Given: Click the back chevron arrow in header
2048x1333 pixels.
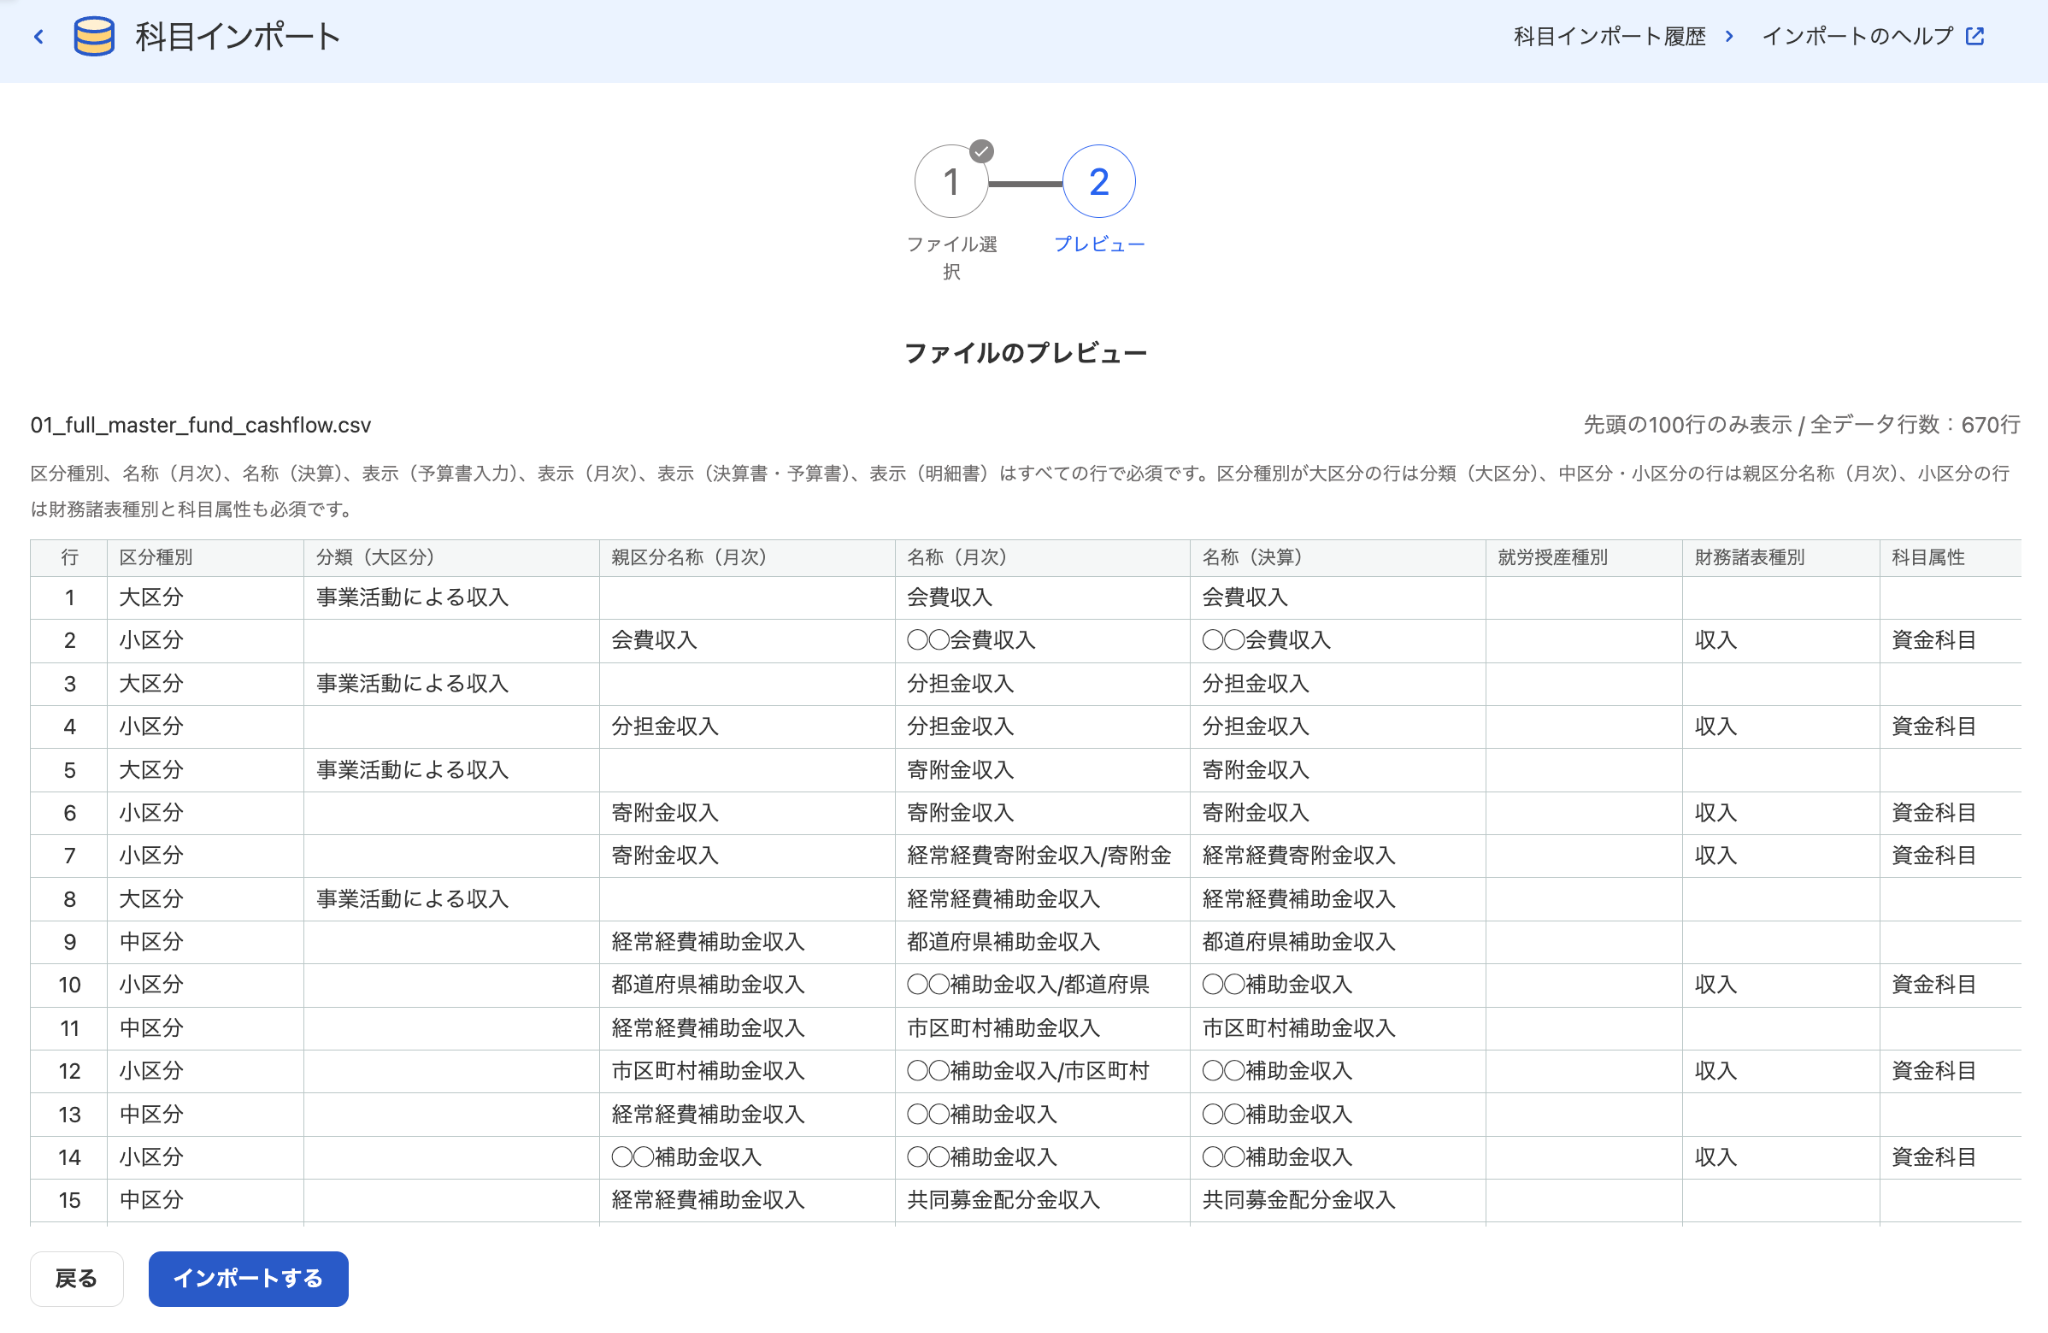Looking at the screenshot, I should coord(39,37).
